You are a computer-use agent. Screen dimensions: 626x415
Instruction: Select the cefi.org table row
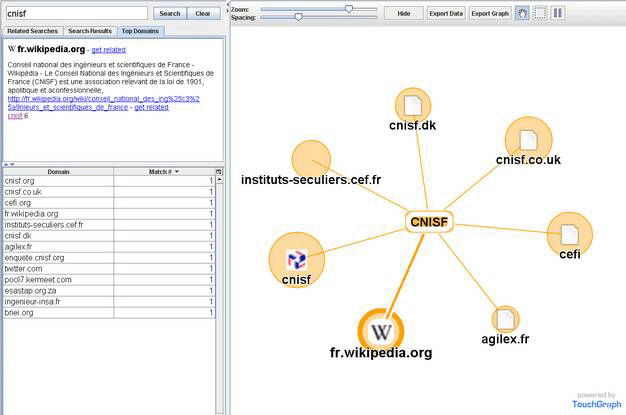tap(109, 203)
